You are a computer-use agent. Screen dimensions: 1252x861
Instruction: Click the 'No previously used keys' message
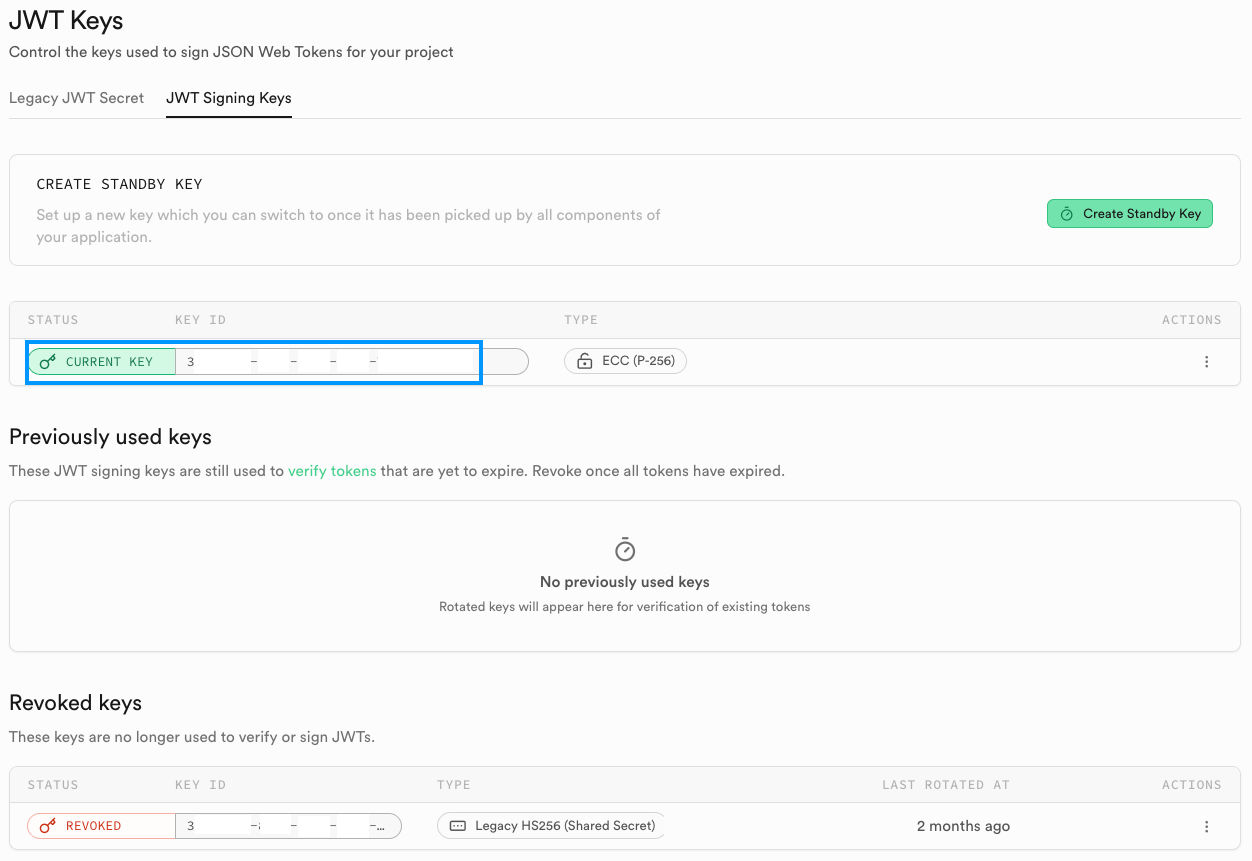(x=624, y=582)
